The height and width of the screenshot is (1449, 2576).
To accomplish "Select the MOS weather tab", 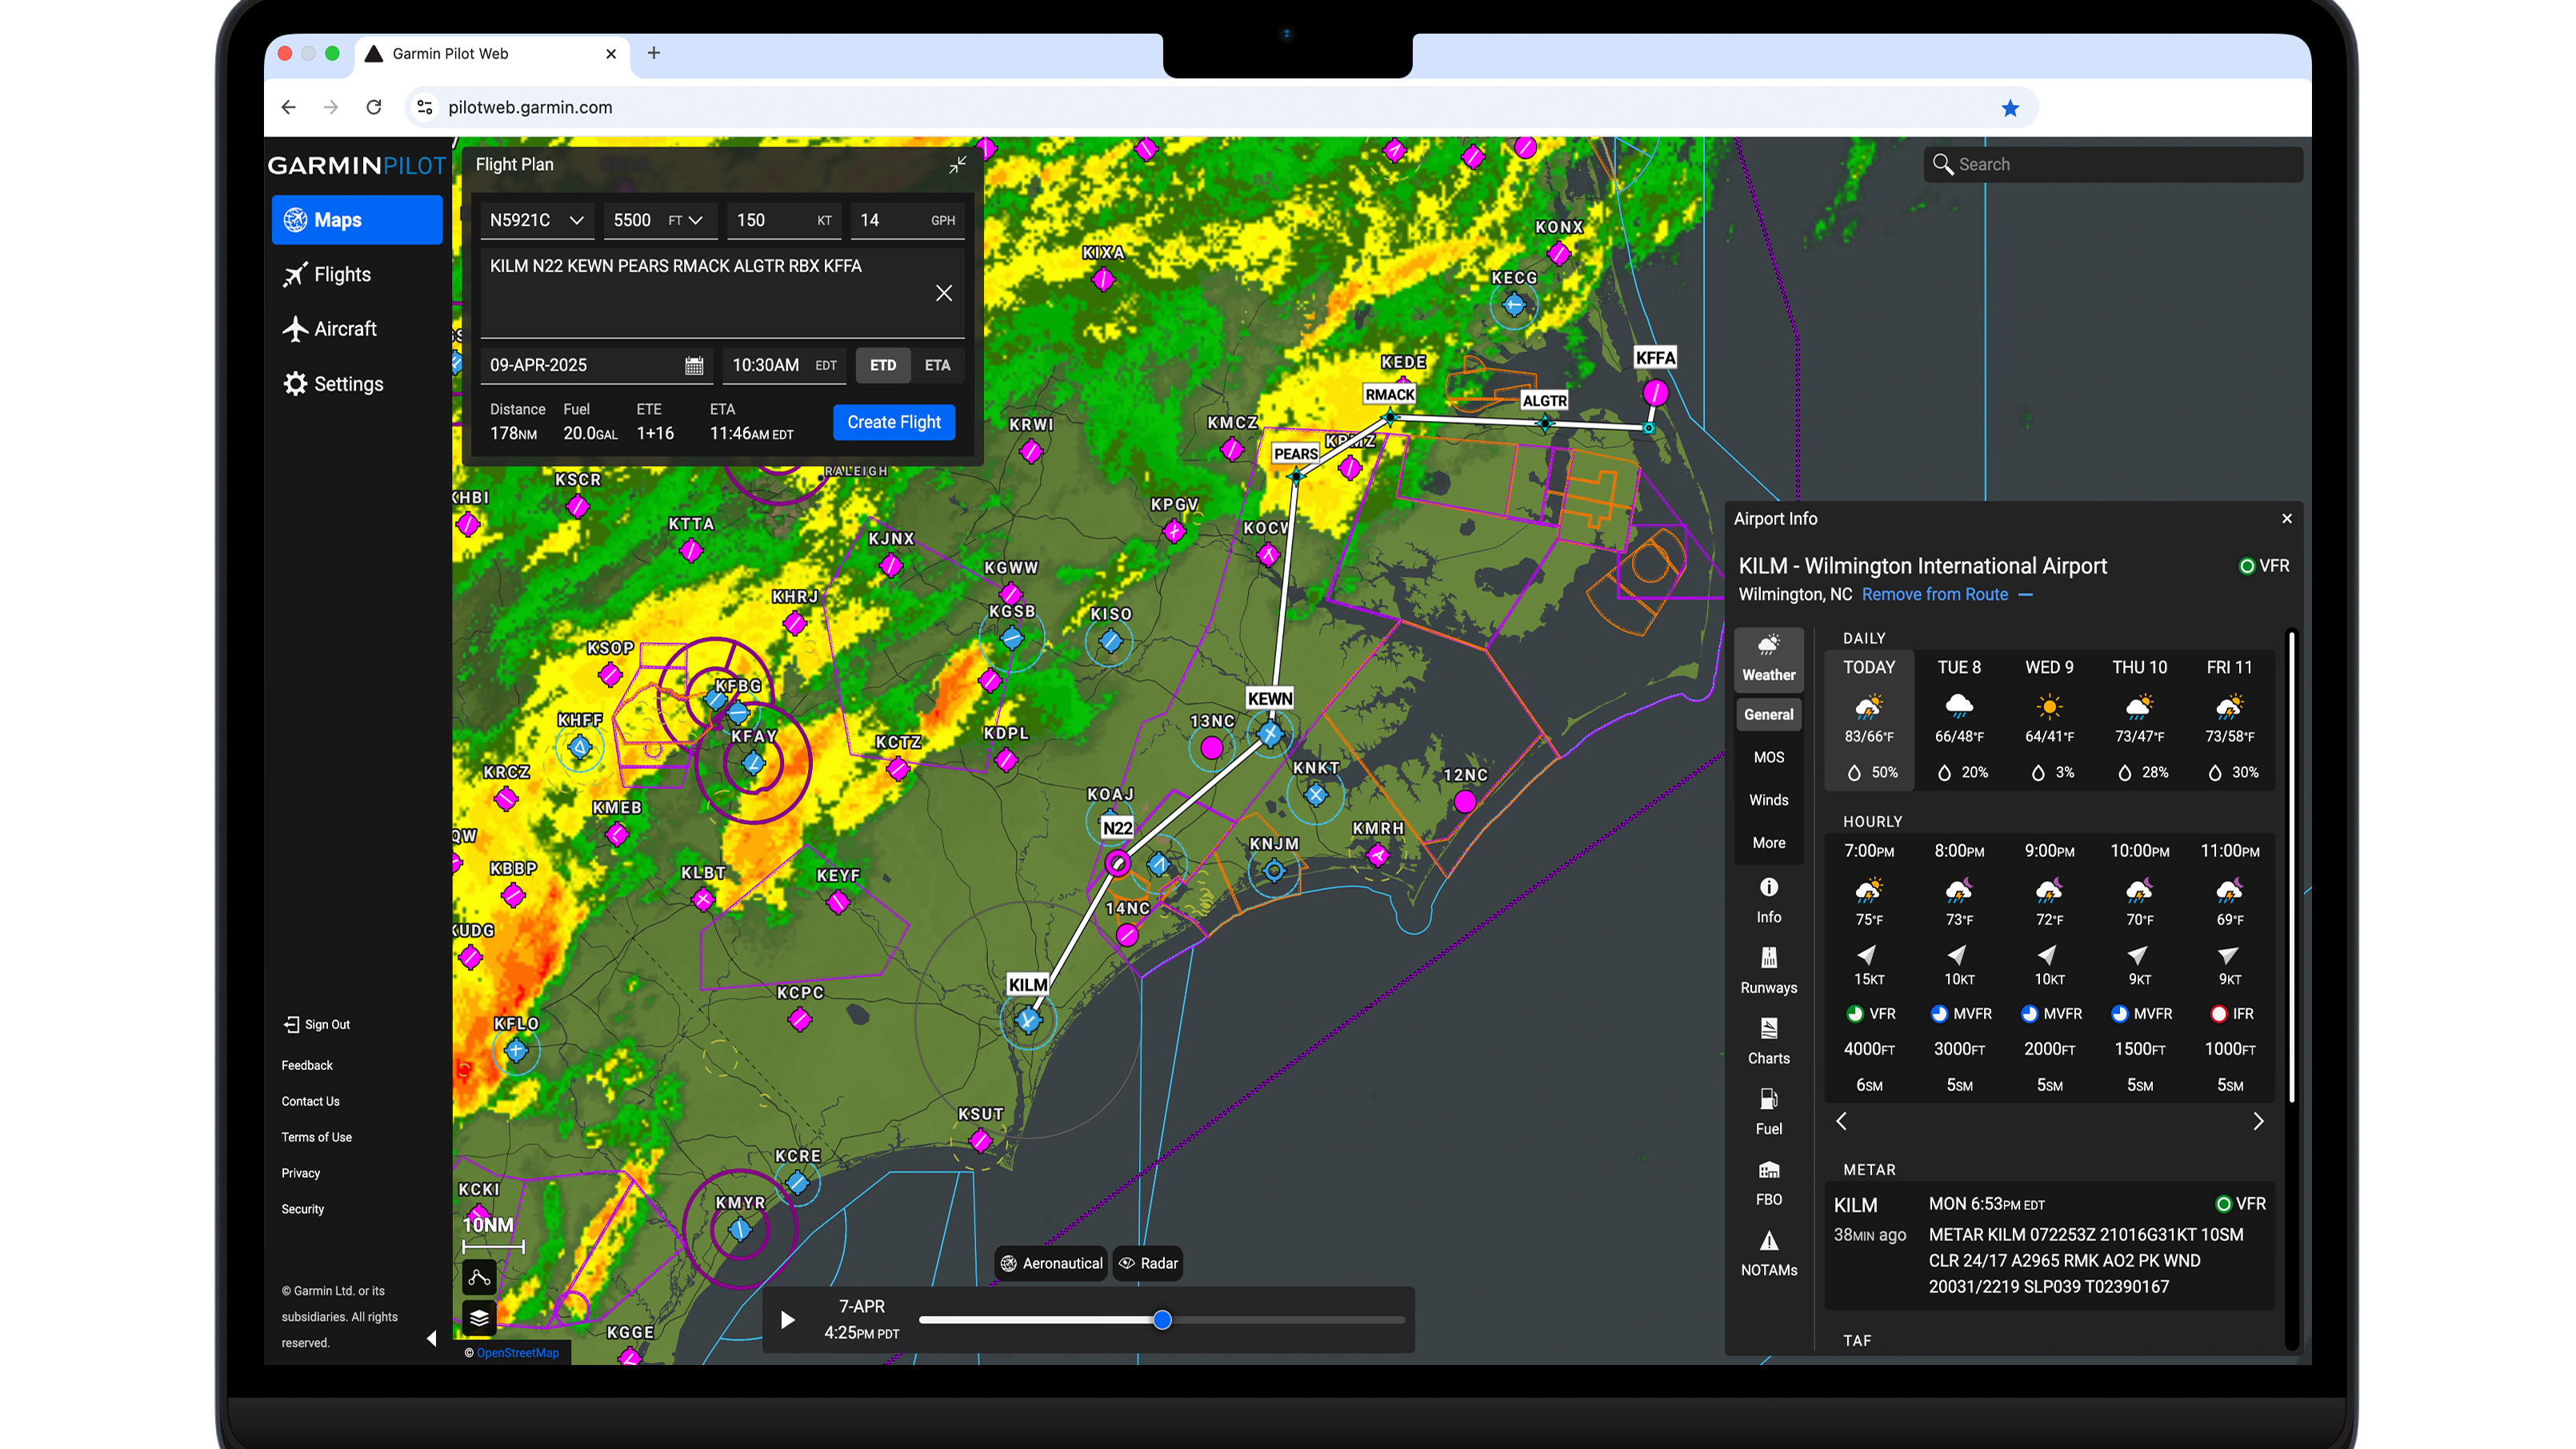I will [1768, 757].
